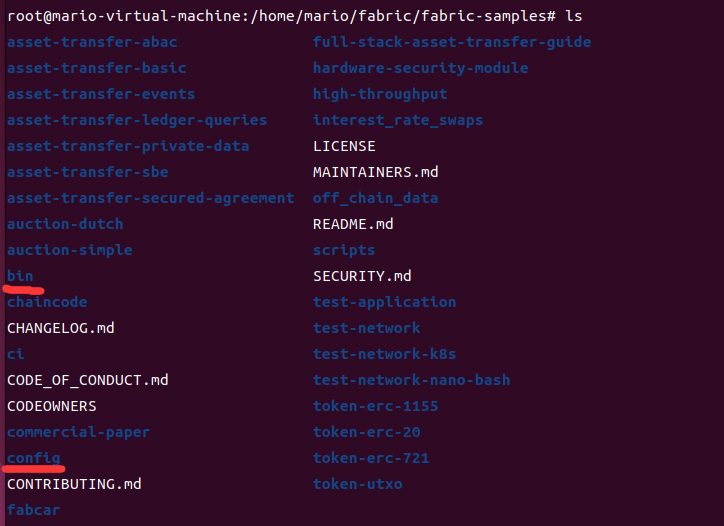724x526 pixels.
Task: Select the asset-transfer-basic directory
Action: click(96, 68)
